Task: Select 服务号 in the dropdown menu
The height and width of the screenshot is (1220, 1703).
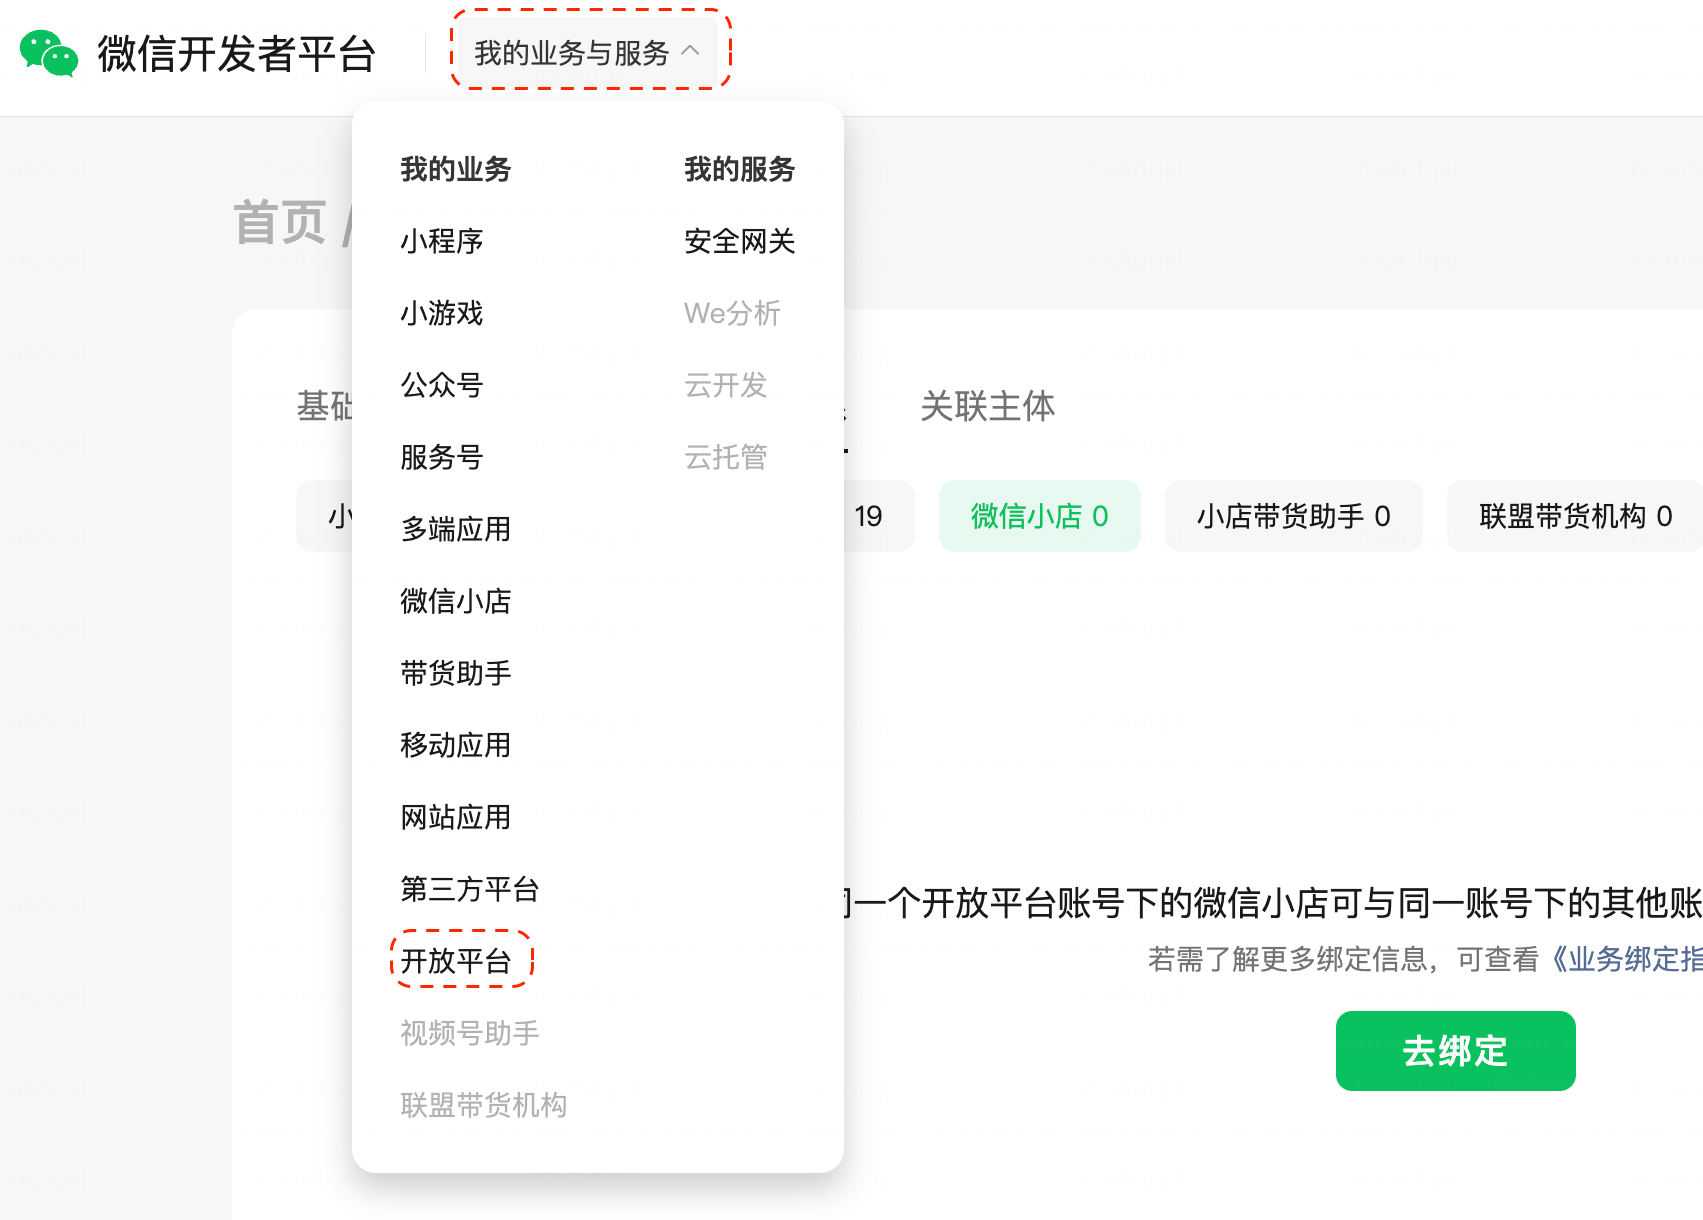Action: [x=441, y=457]
